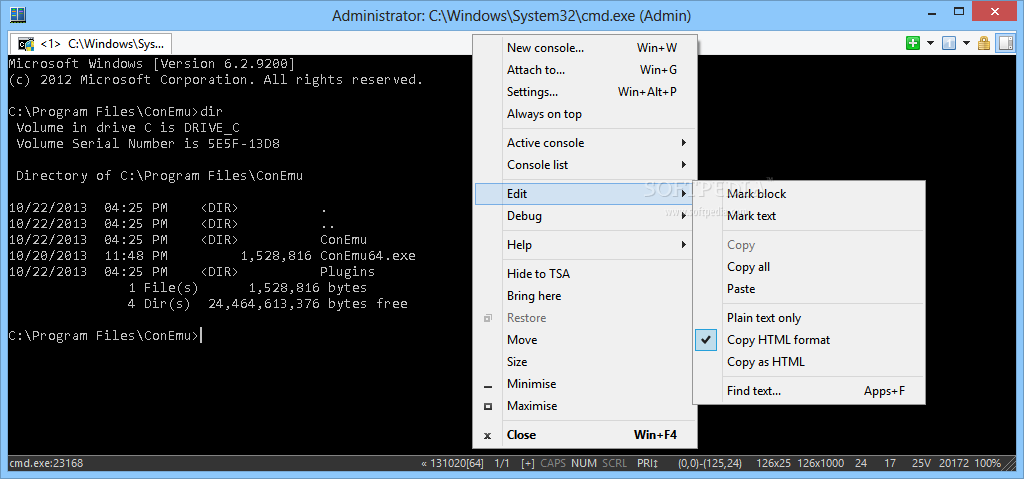Click the PRI priority indicator in status bar
The image size is (1024, 479).
click(x=648, y=463)
